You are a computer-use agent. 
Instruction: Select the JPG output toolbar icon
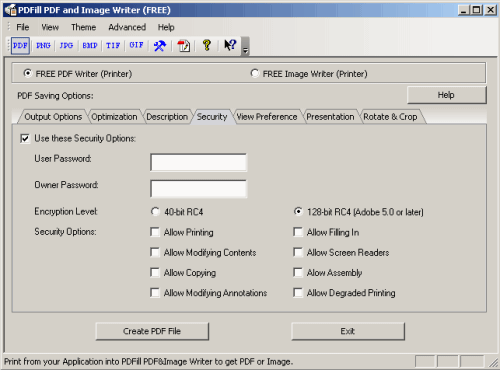[x=66, y=45]
